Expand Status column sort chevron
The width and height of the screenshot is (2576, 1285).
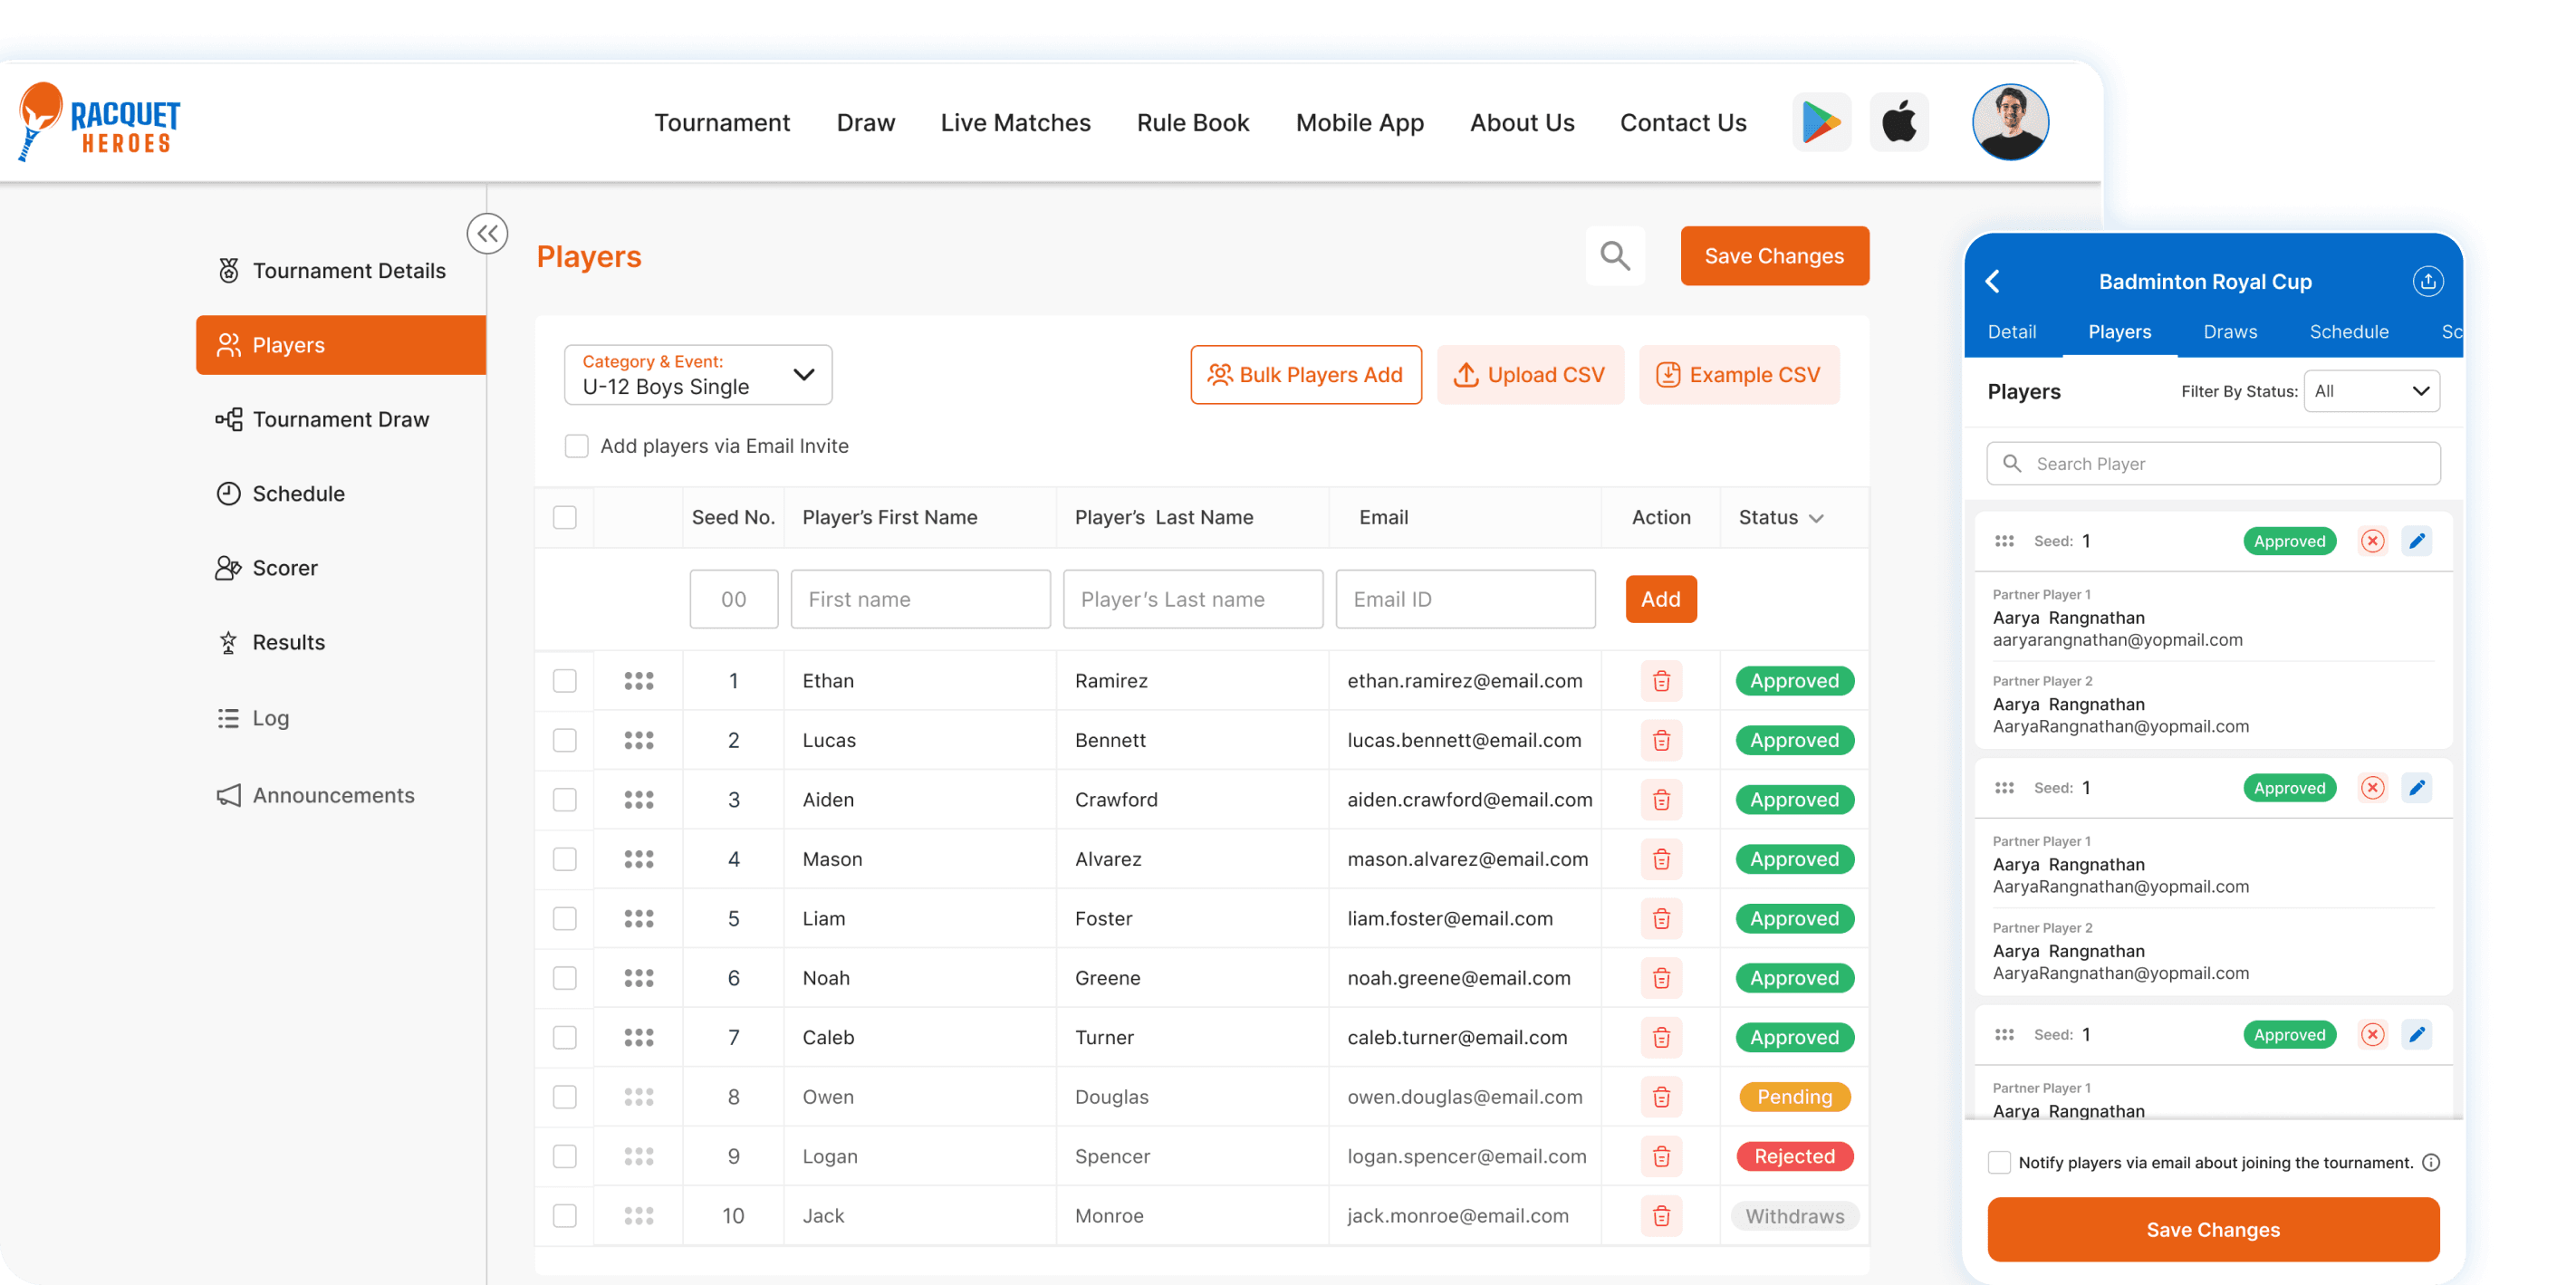click(1817, 518)
